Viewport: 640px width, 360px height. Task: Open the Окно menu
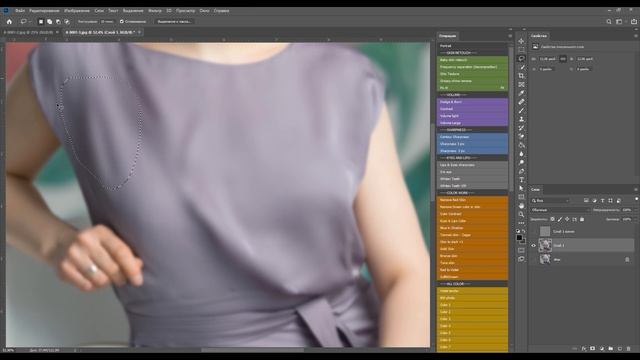[x=204, y=11]
